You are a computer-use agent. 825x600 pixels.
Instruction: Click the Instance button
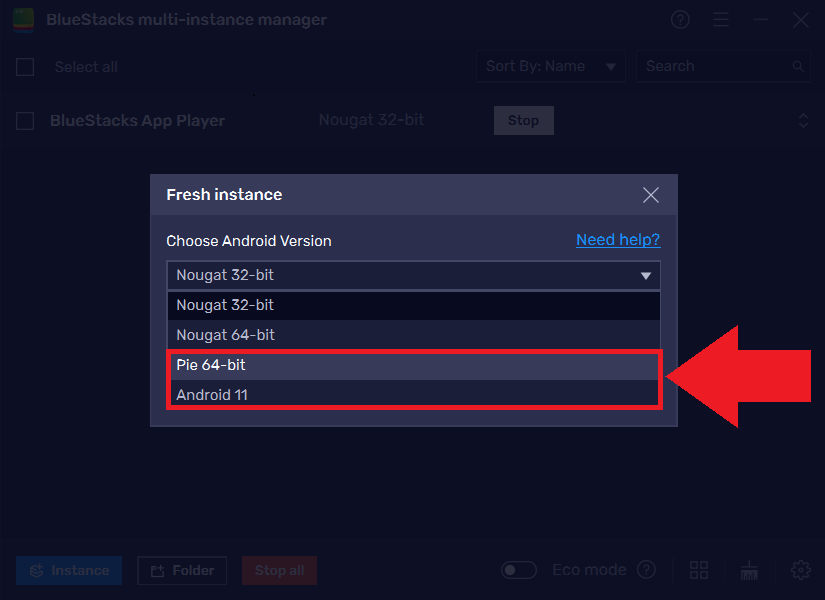[69, 571]
